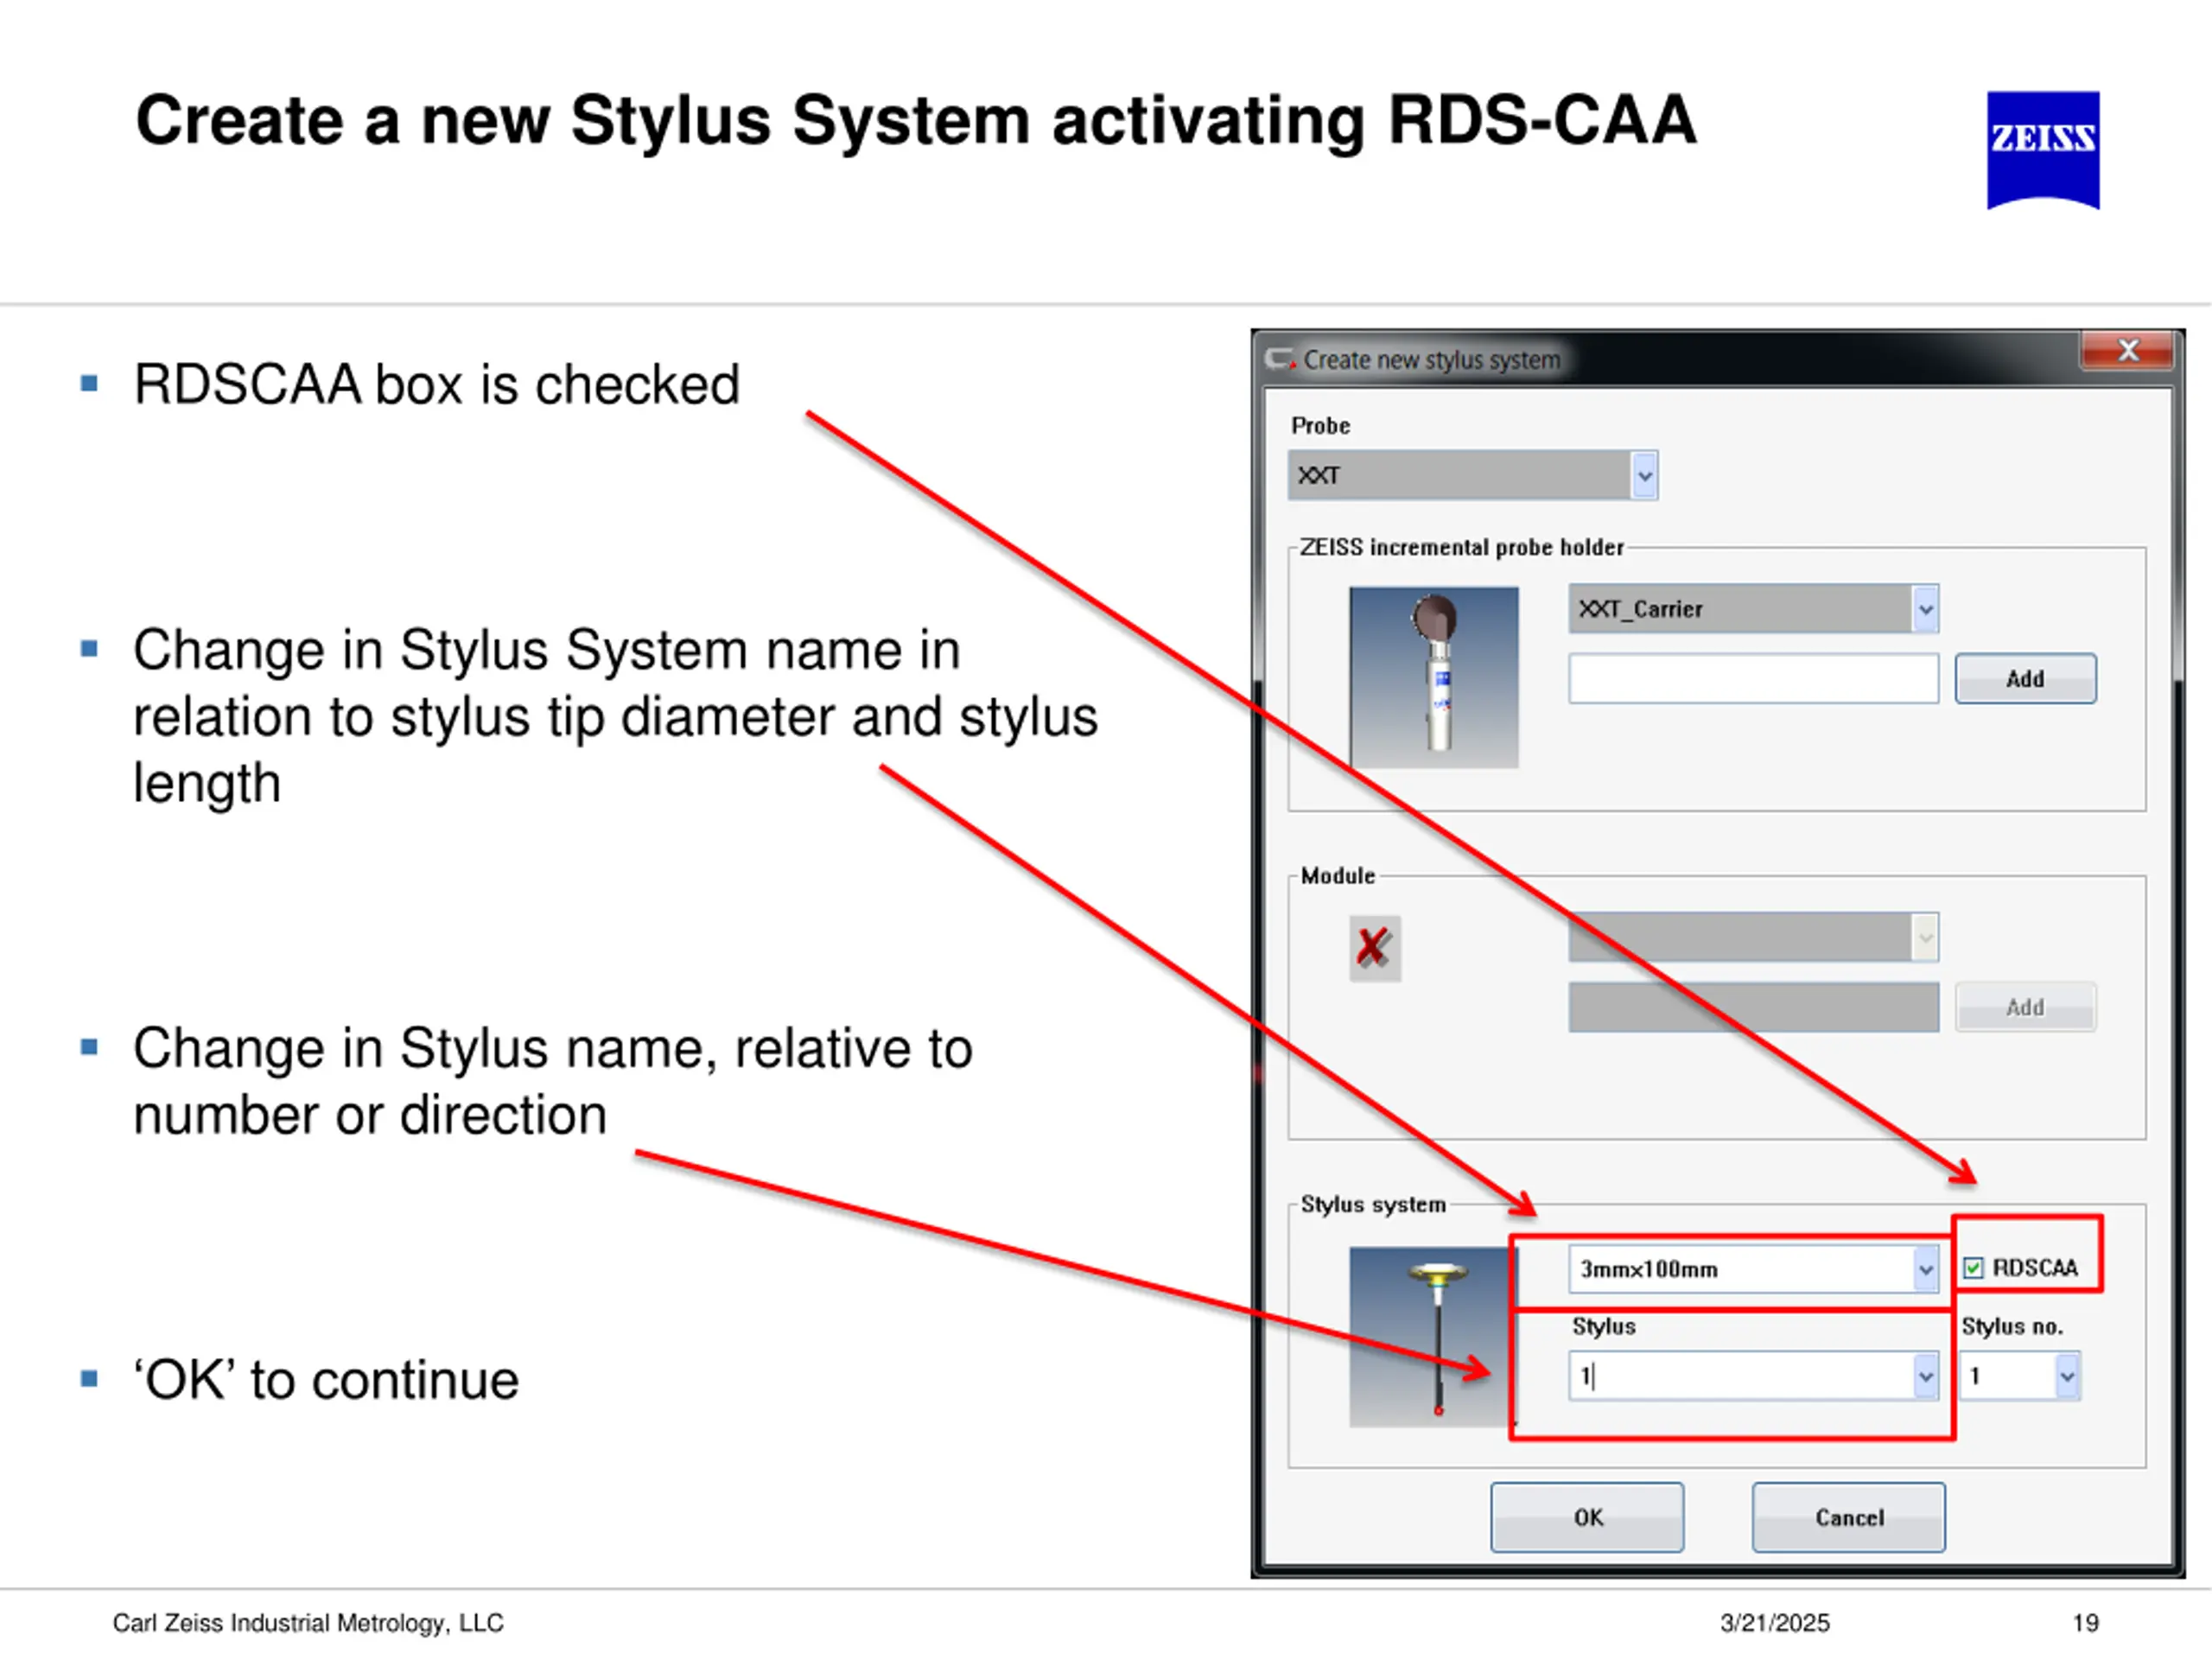The image size is (2212, 1659).
Task: Click the dialog title bar icon
Action: point(1279,359)
